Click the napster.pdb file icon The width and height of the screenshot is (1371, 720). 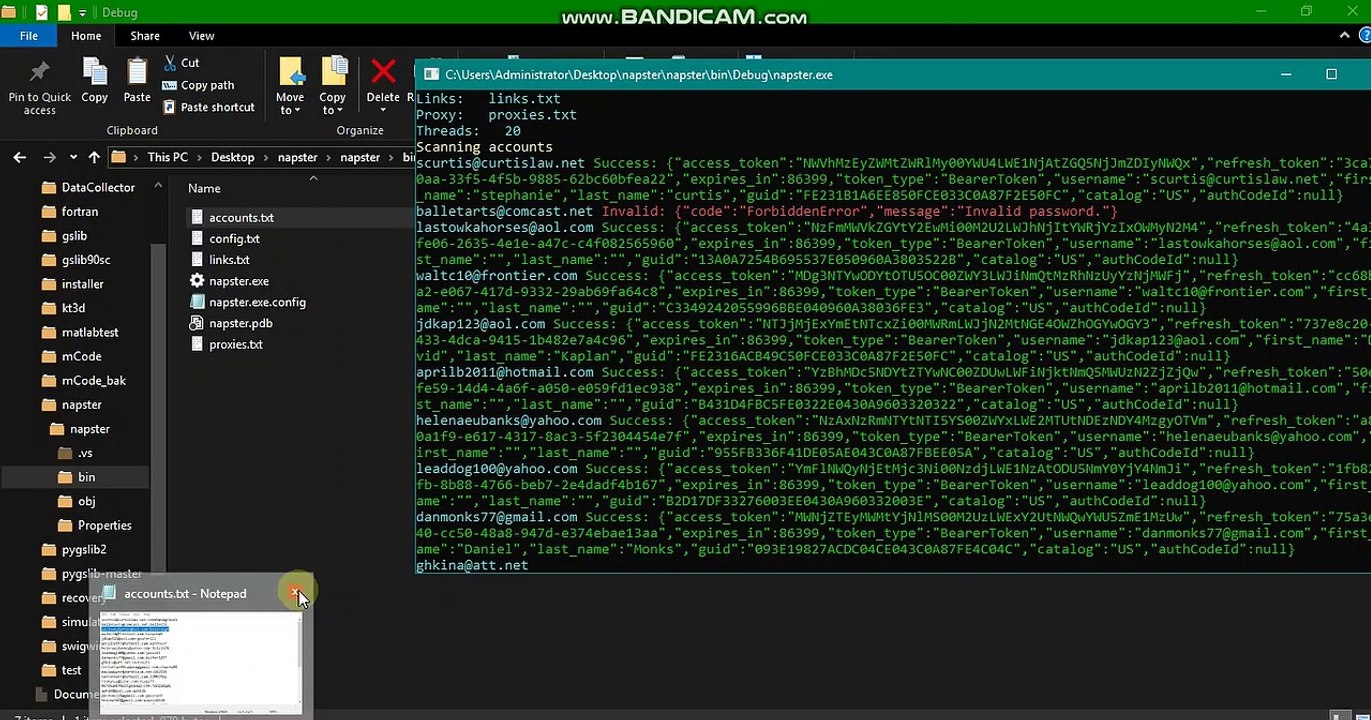point(197,323)
